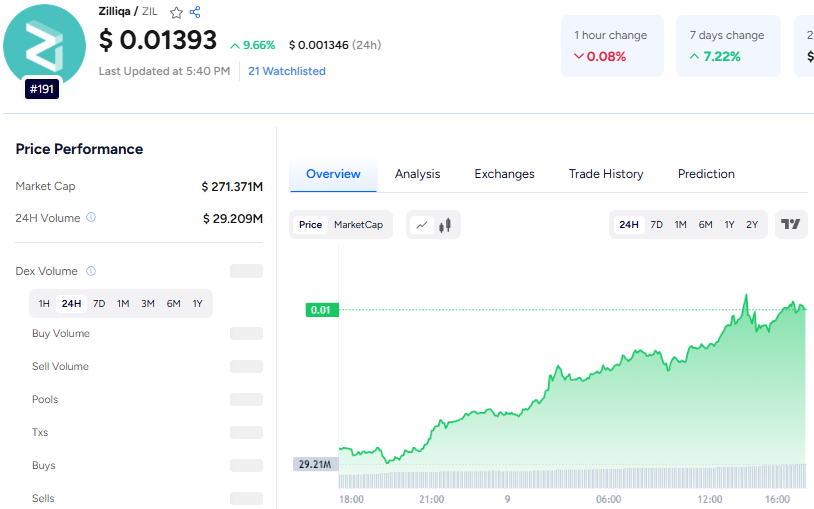Screen dimensions: 814x509
Task: Click the price peak on the chart line
Action: (747, 295)
